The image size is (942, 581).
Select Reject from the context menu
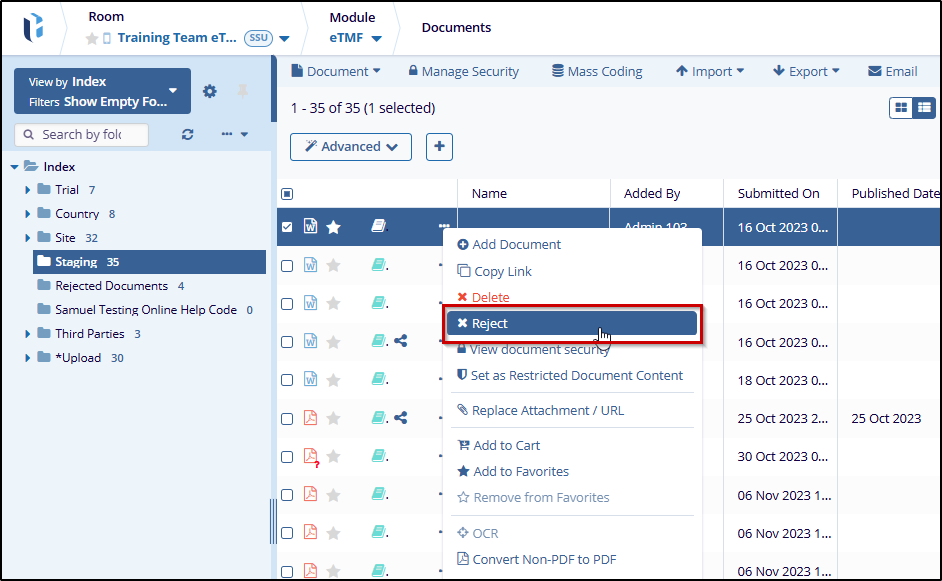point(571,323)
